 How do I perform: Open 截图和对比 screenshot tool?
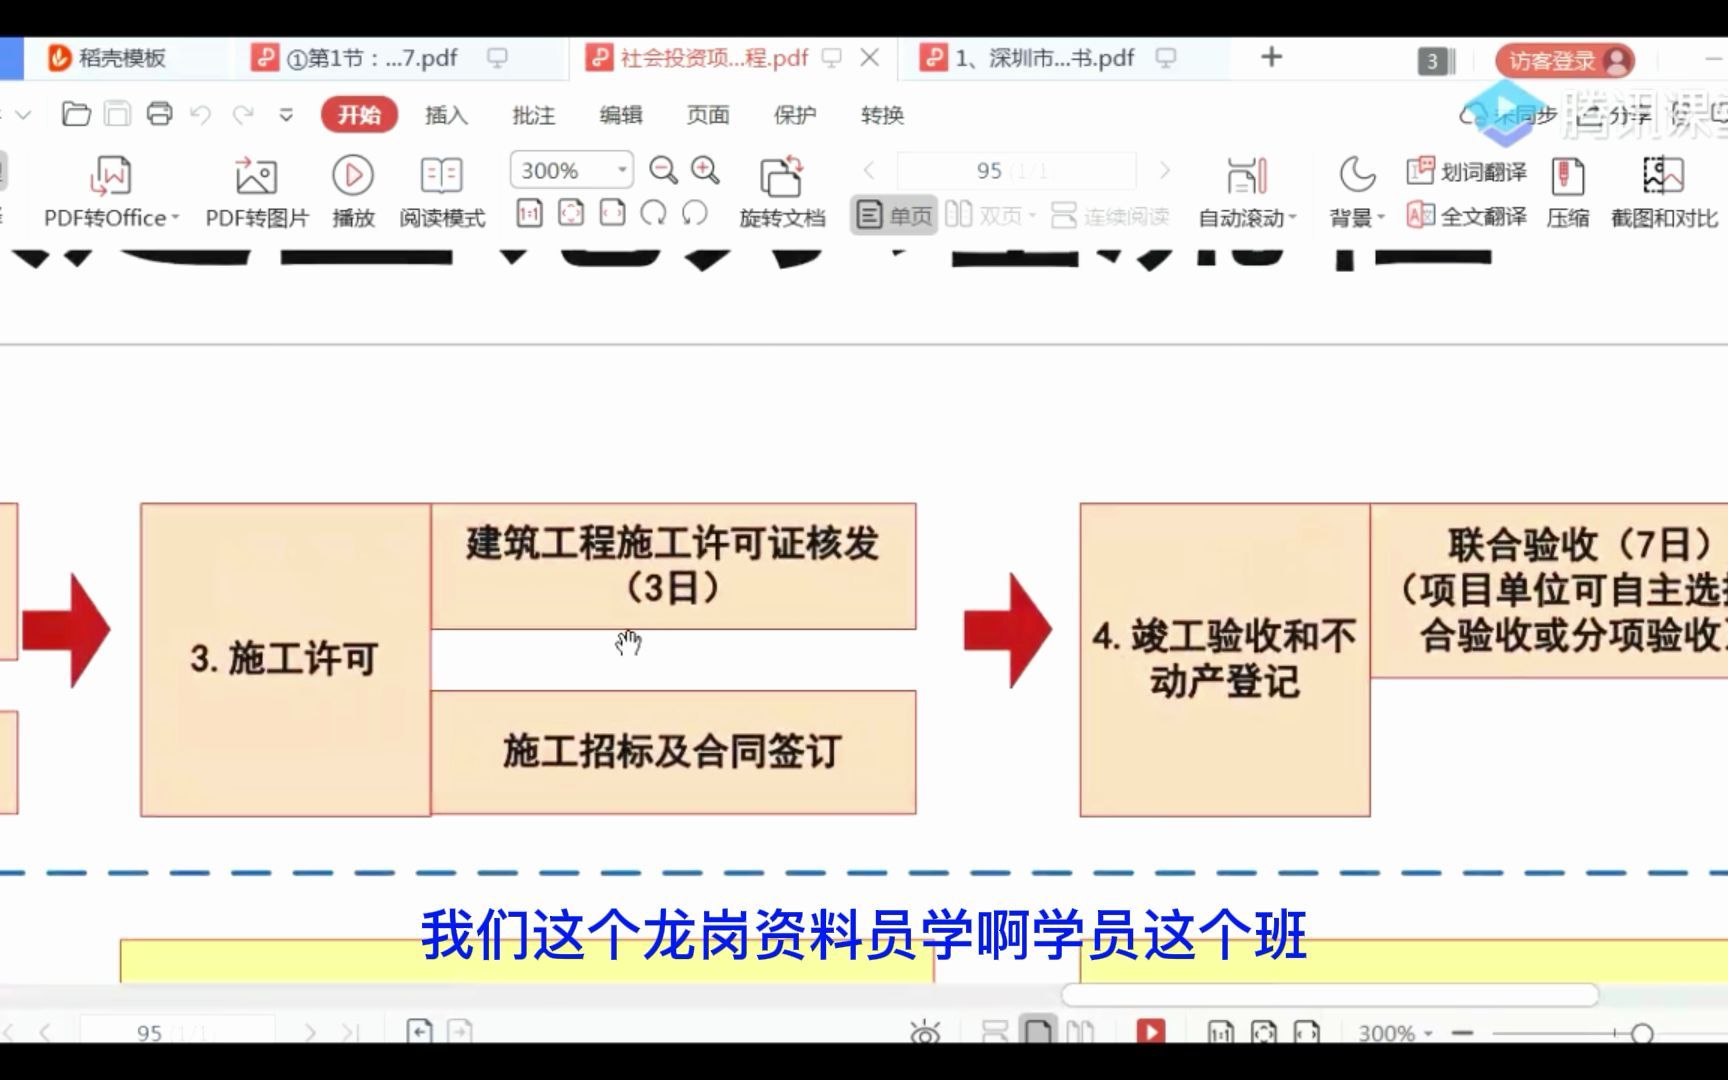(x=1664, y=192)
